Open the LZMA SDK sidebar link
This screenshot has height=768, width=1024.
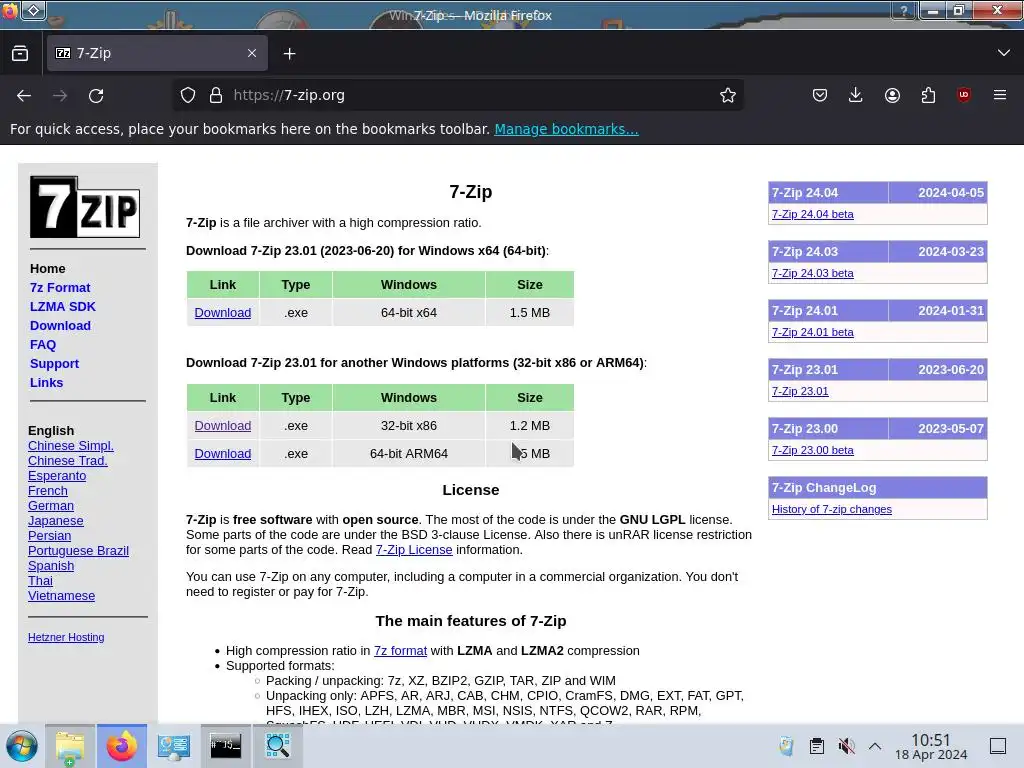[63, 306]
